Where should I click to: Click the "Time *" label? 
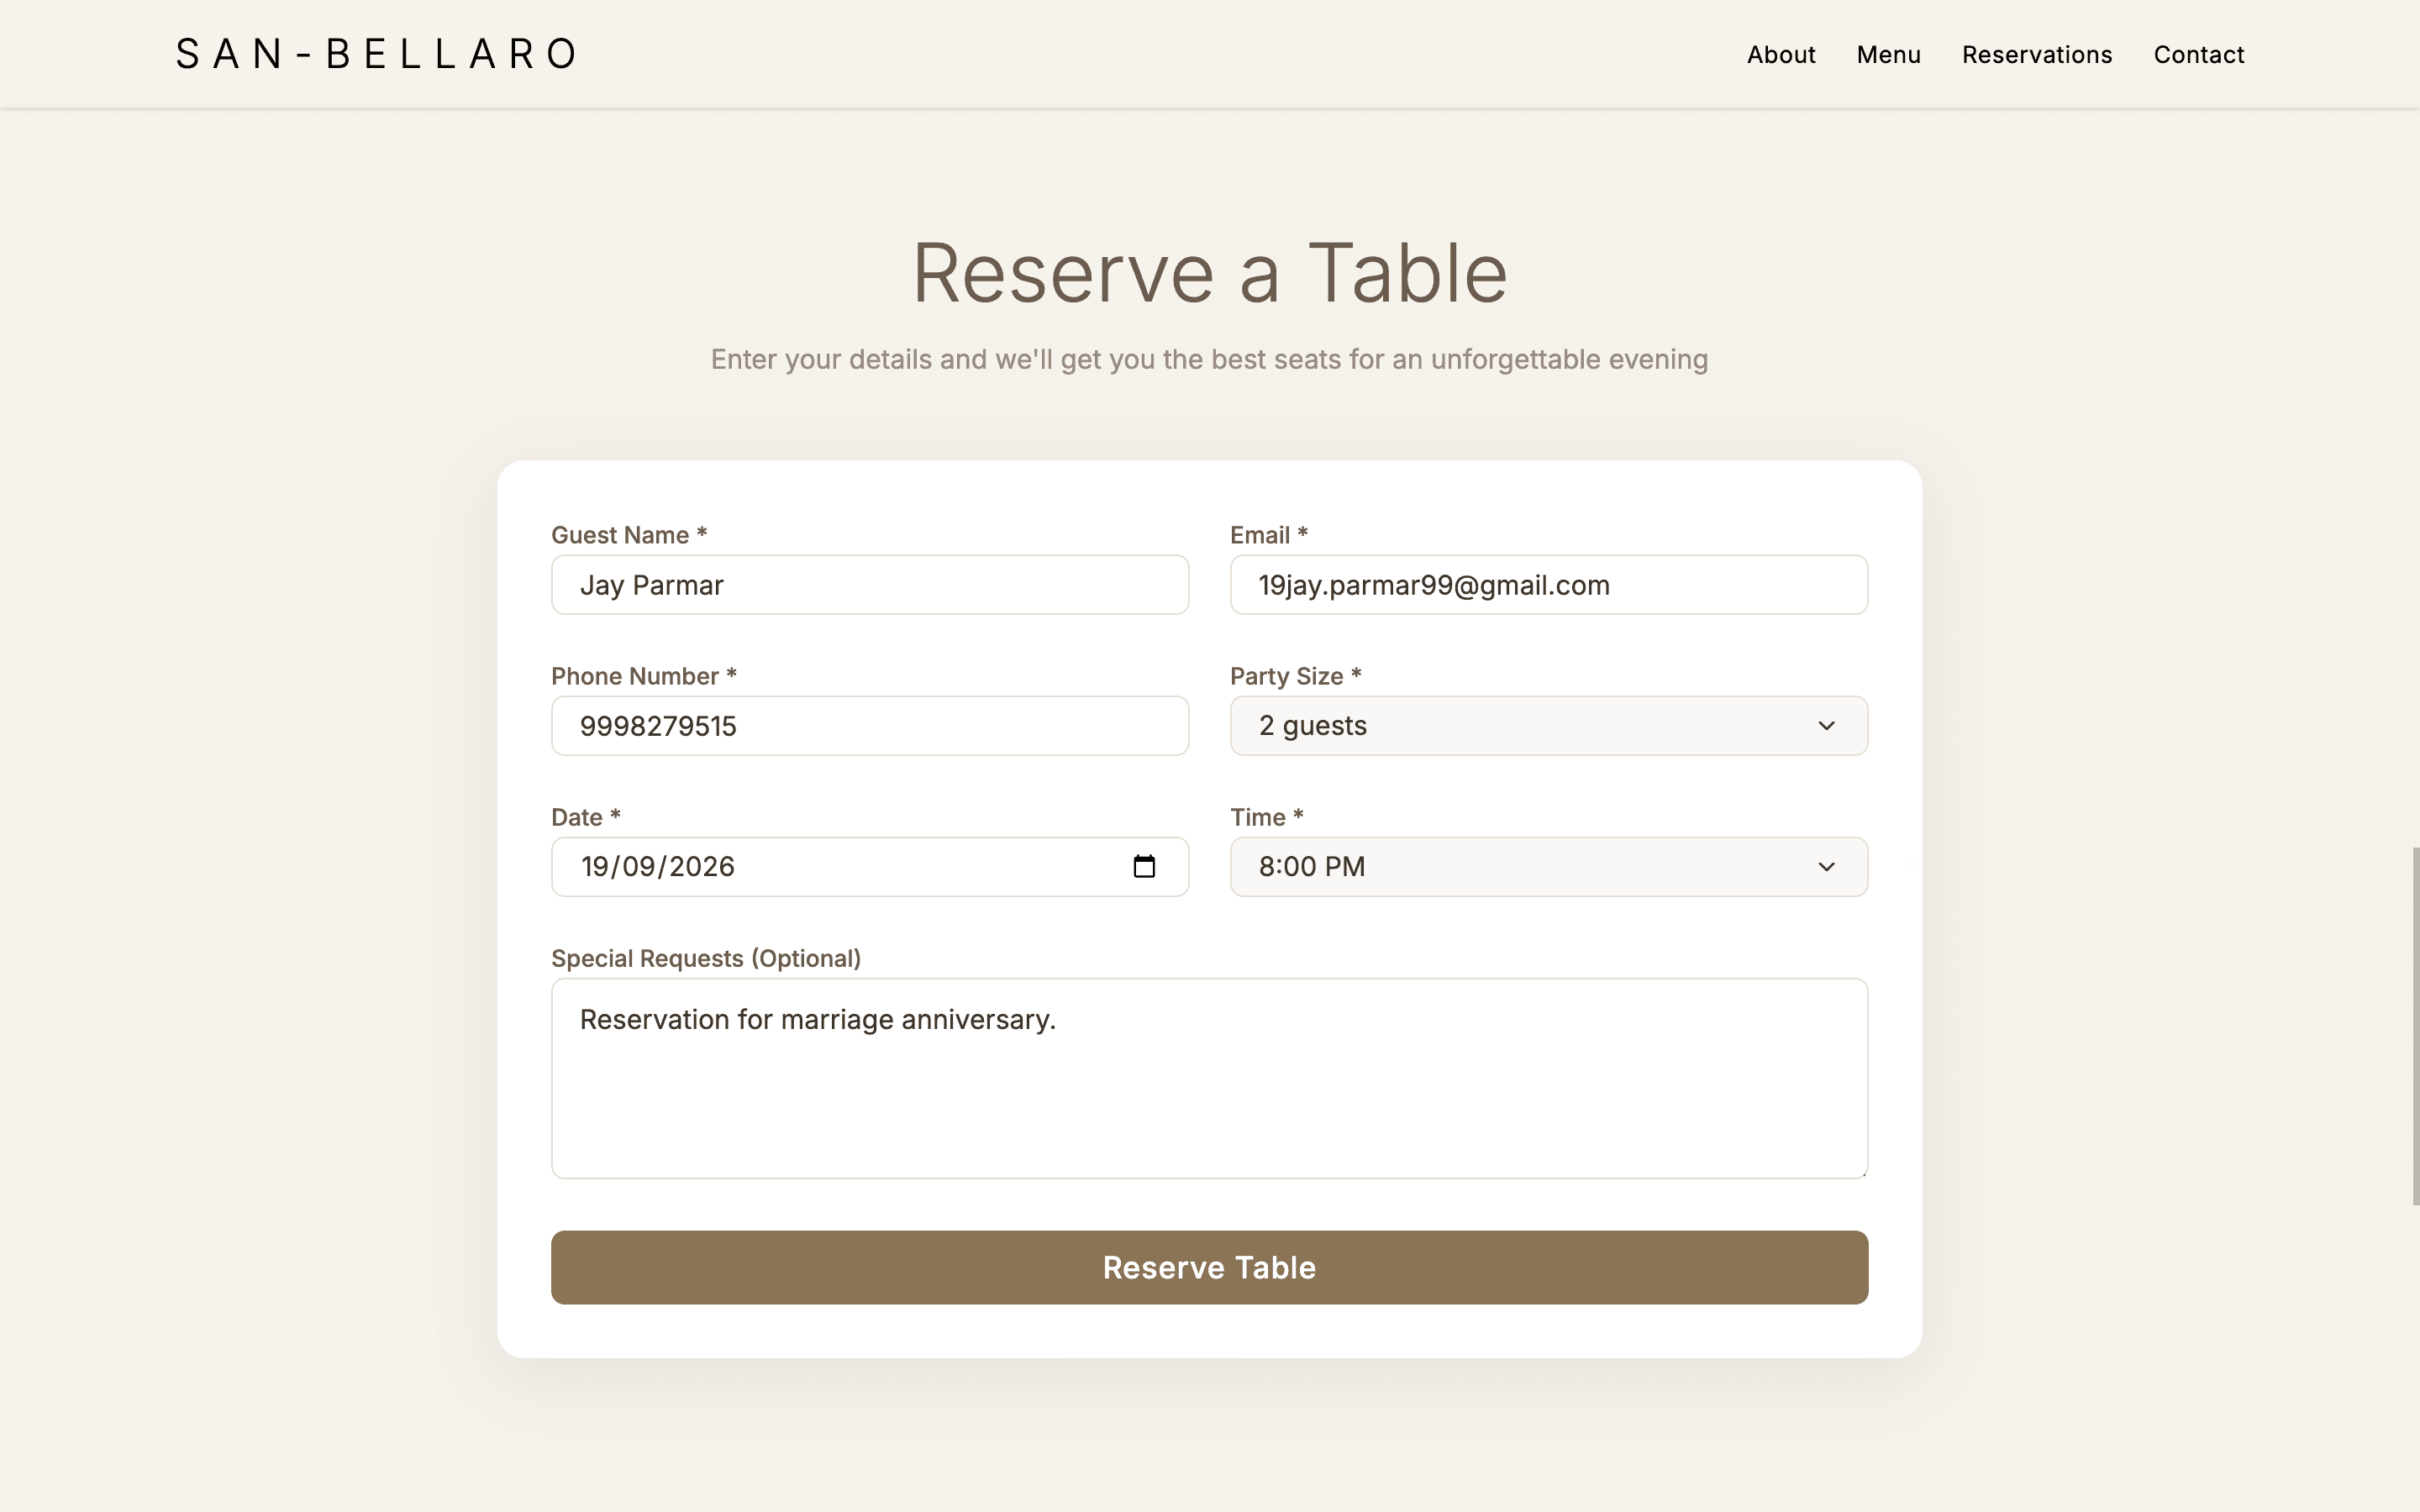click(x=1266, y=817)
